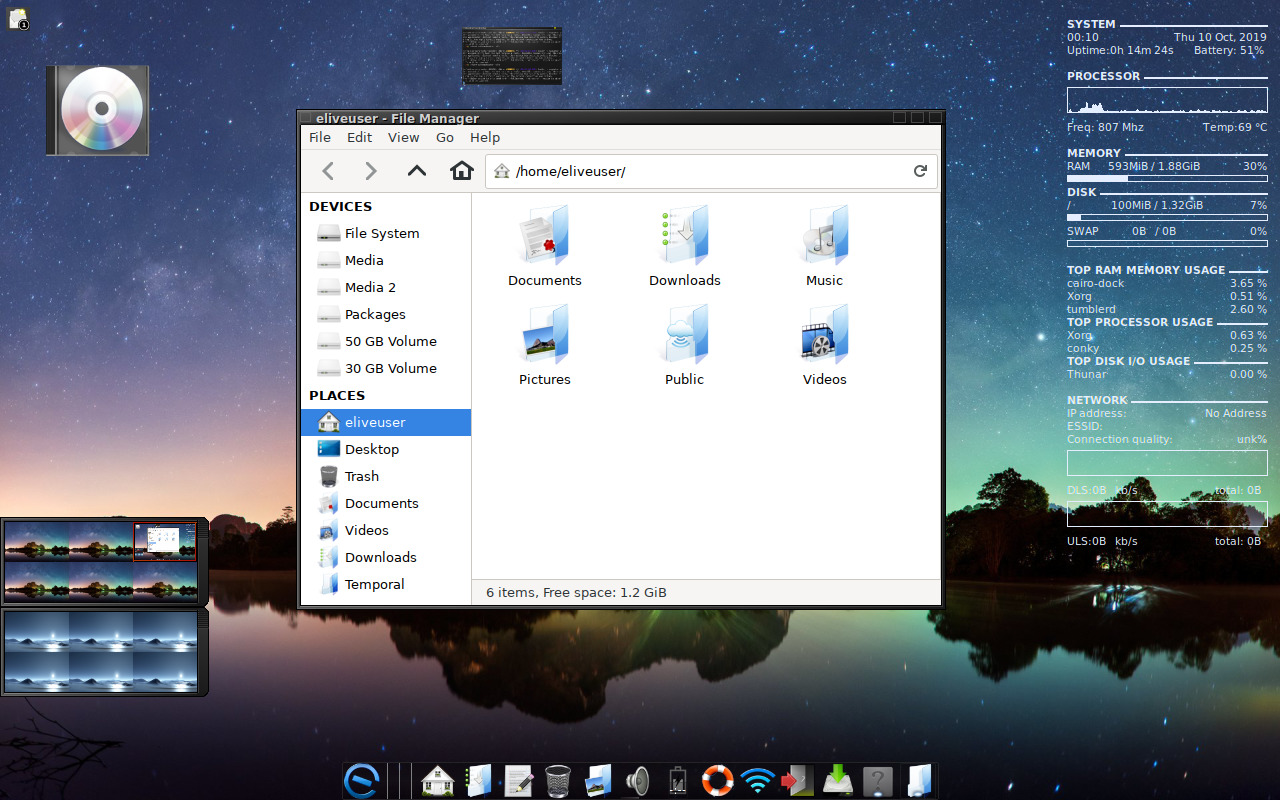Open Documents in the Places sidebar

[386, 503]
